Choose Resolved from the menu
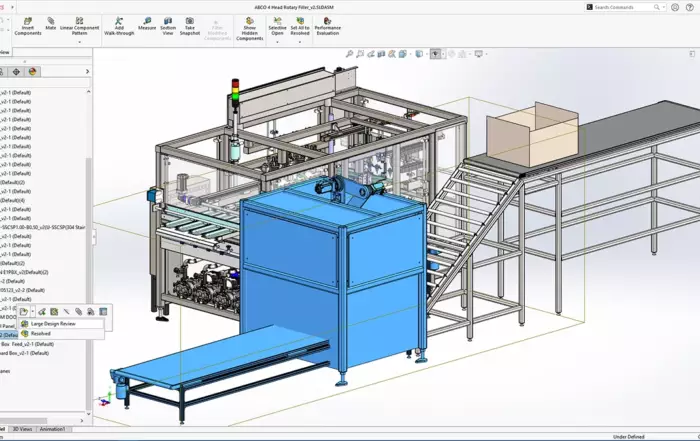This screenshot has height=441, width=700. point(61,333)
